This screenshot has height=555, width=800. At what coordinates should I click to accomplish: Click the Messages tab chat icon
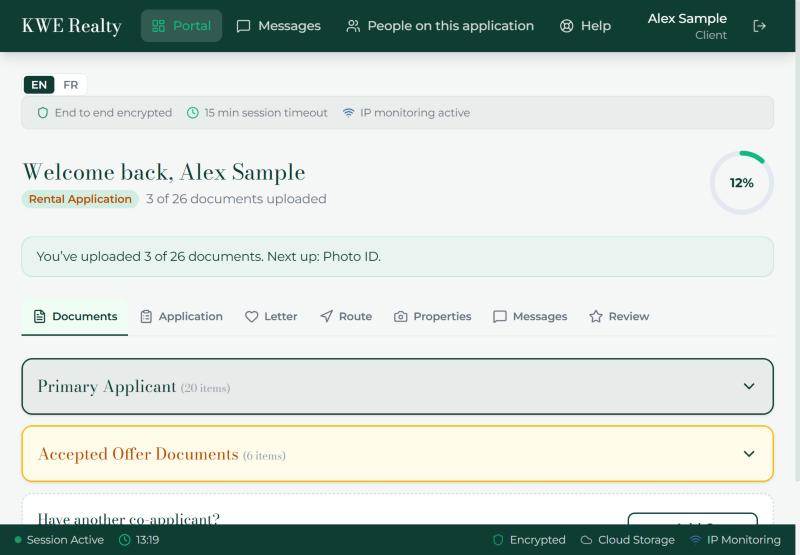tap(500, 317)
